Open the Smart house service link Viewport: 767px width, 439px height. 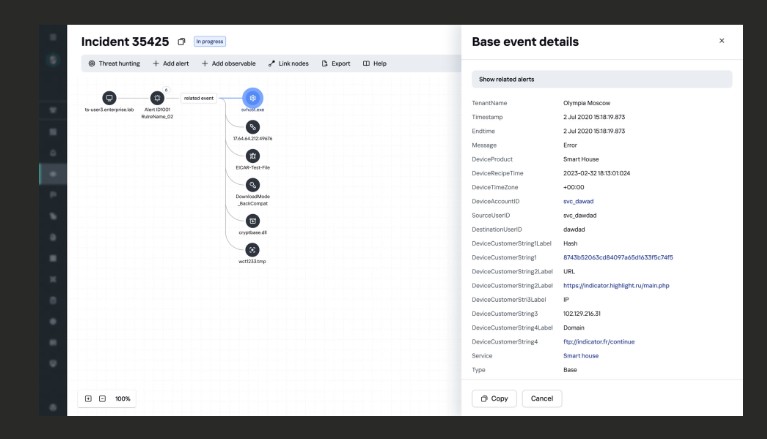(x=581, y=355)
